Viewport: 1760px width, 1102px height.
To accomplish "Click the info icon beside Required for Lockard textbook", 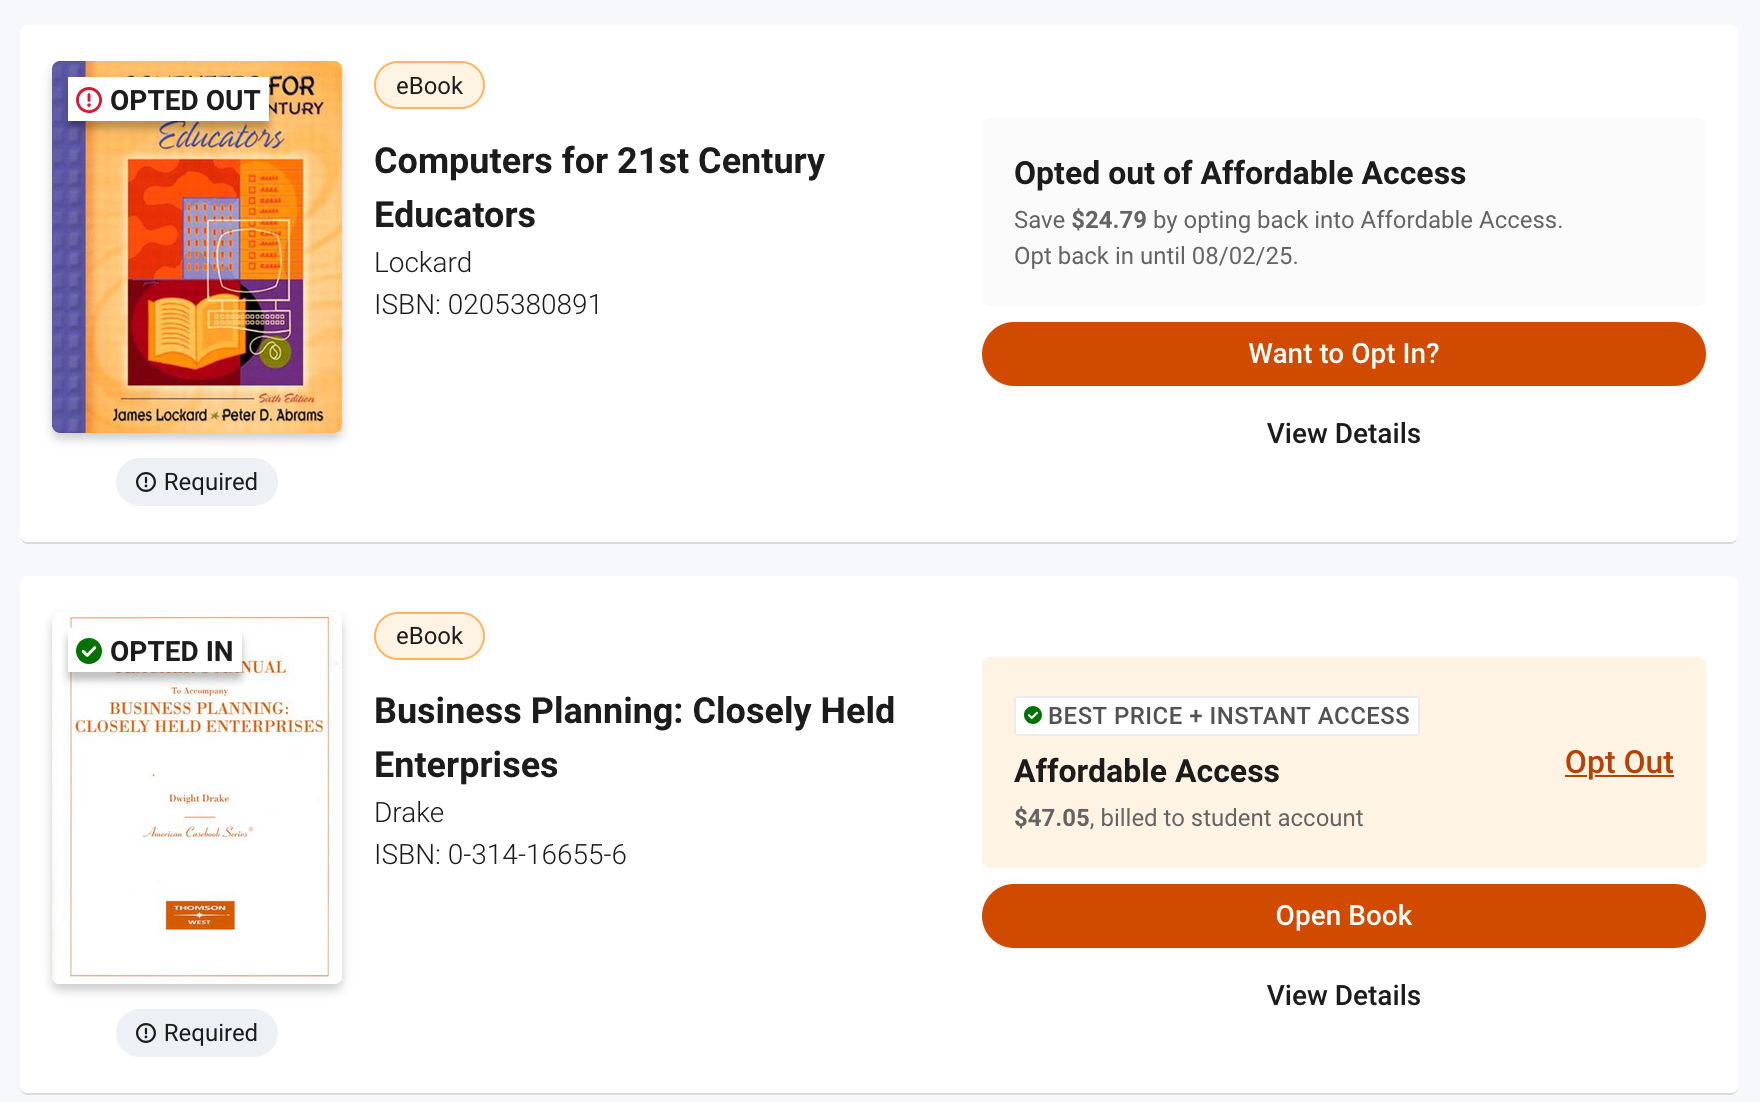I will coord(147,481).
